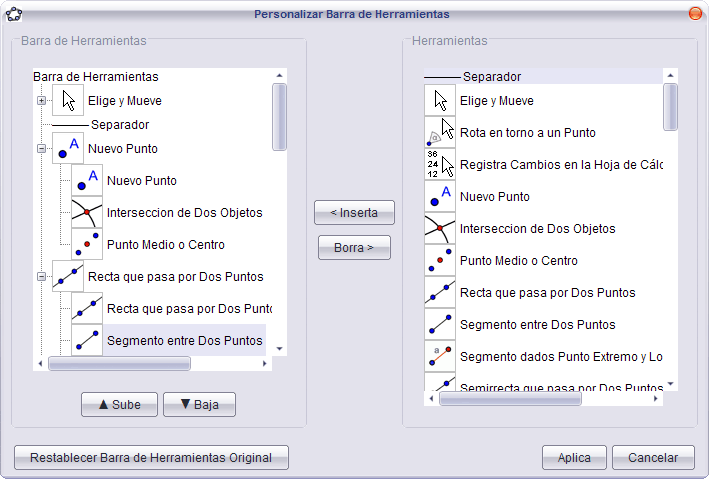Click Segmento dados Punto Extremo icon
Viewport: 709px width, 479px height.
[x=440, y=357]
